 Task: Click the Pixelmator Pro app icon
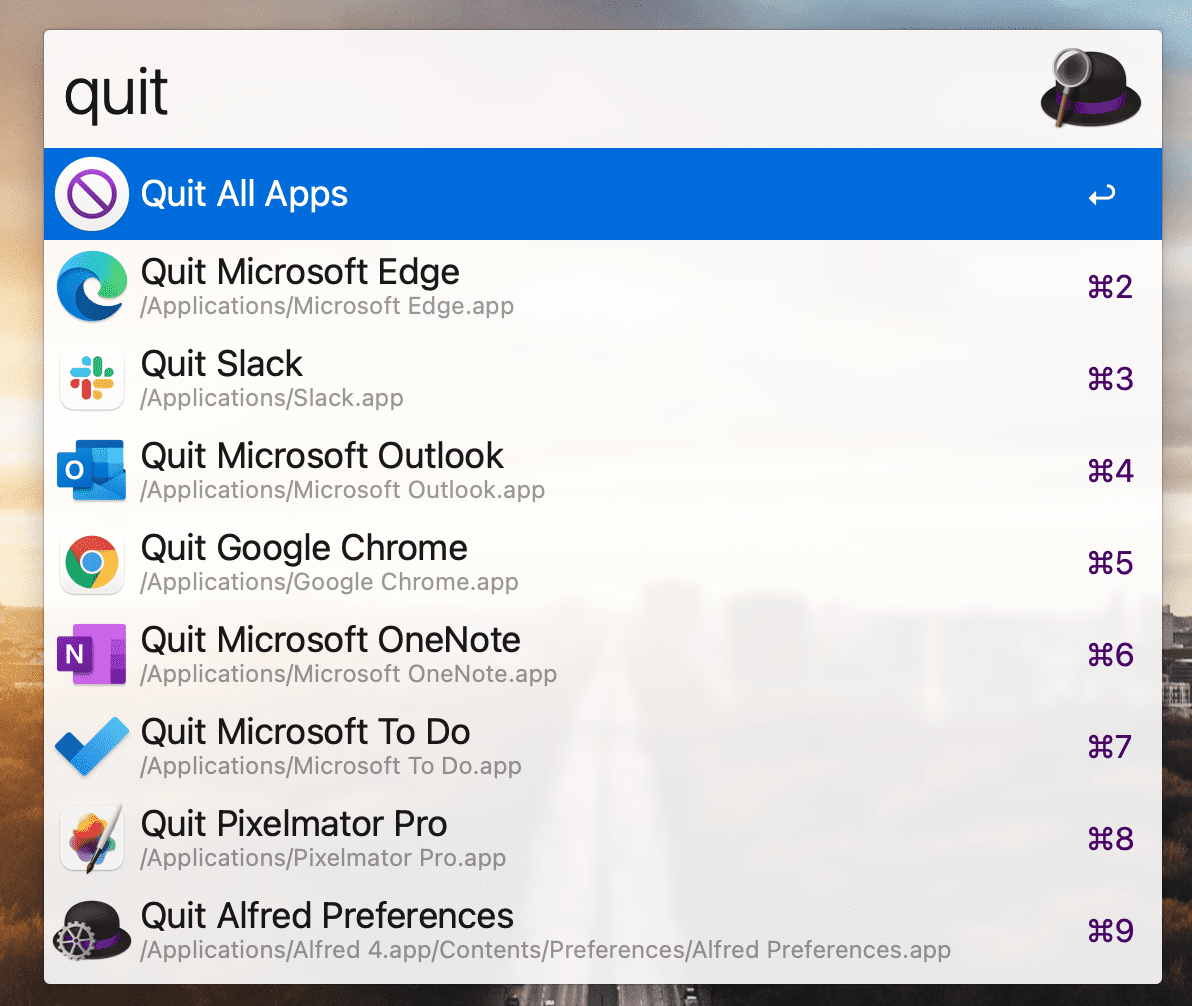(x=92, y=838)
